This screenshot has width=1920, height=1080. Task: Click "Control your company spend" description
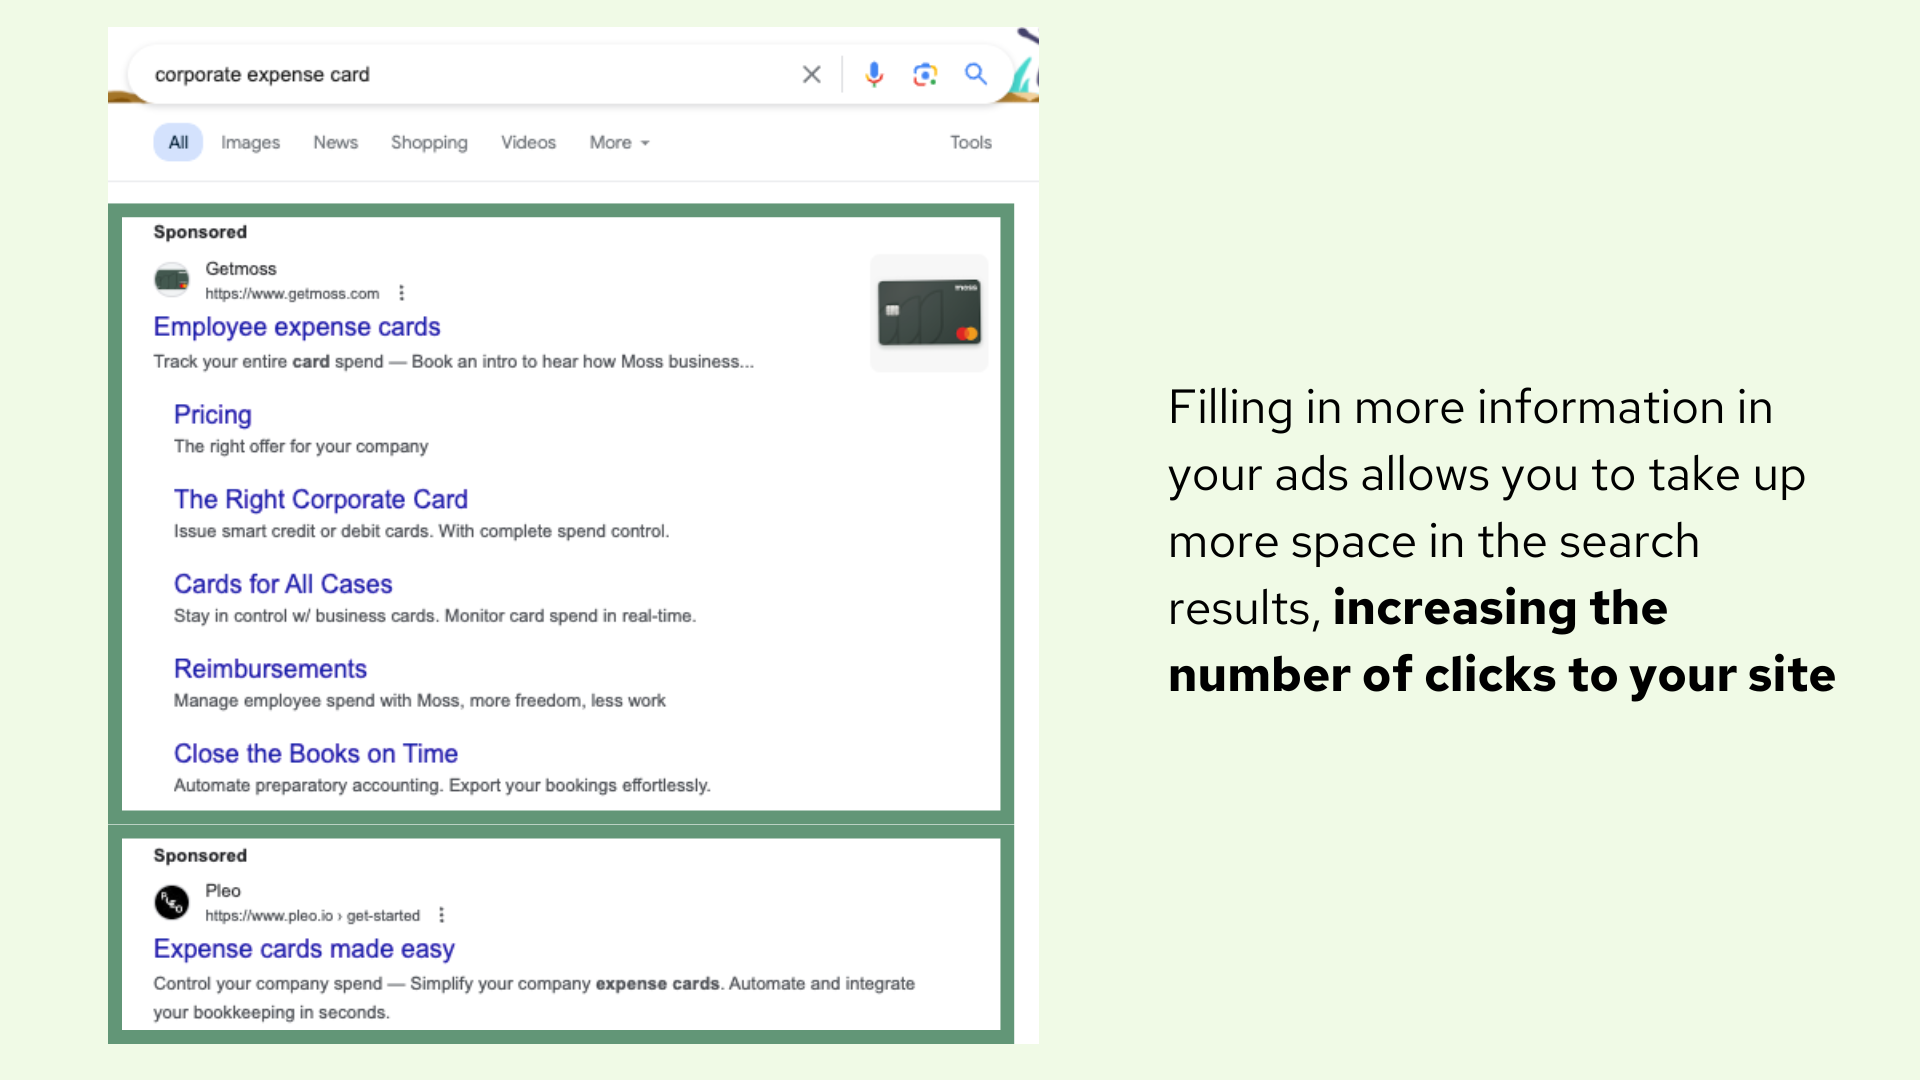pyautogui.click(x=534, y=998)
